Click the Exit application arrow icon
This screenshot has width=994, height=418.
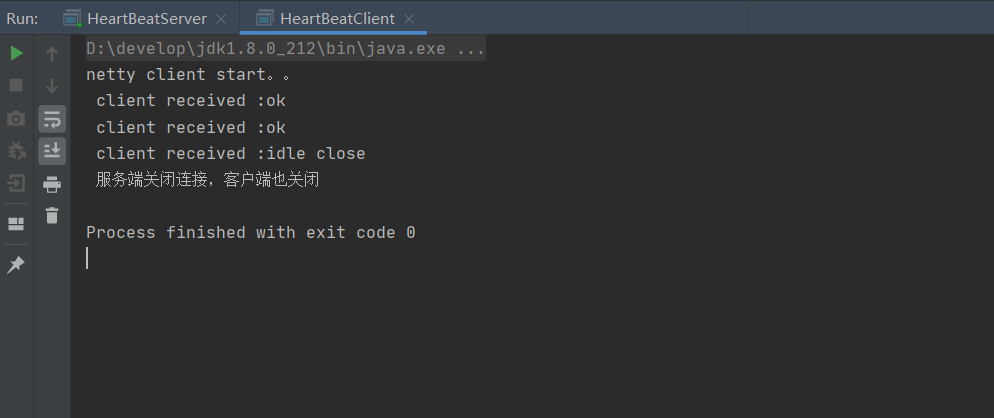[16, 183]
